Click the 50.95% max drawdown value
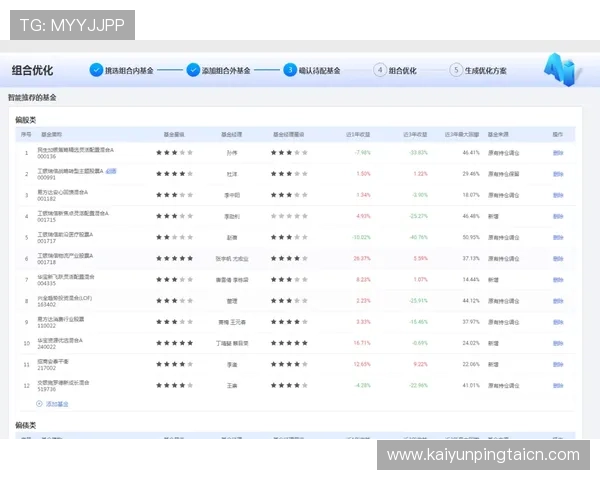Viewport: 600px width, 480px height. click(x=471, y=237)
